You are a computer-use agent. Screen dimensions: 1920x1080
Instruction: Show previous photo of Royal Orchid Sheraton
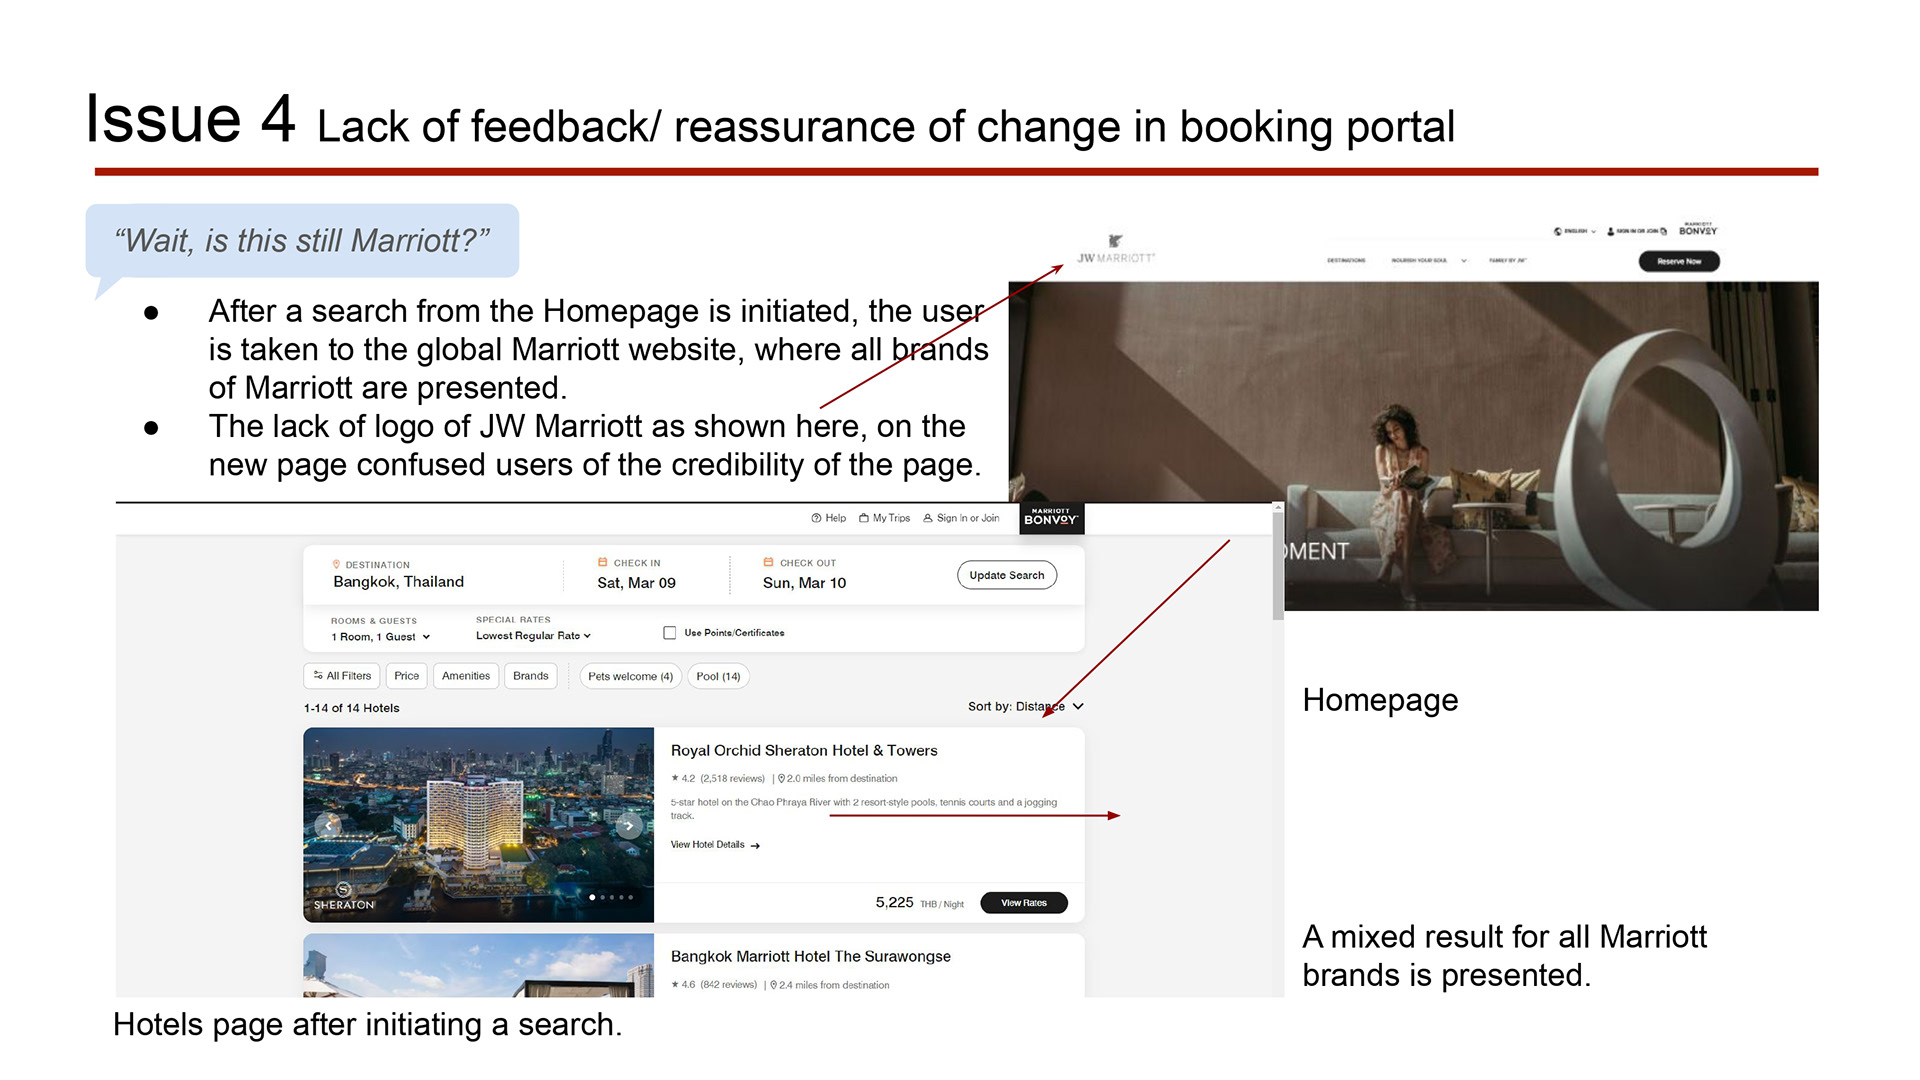(328, 826)
